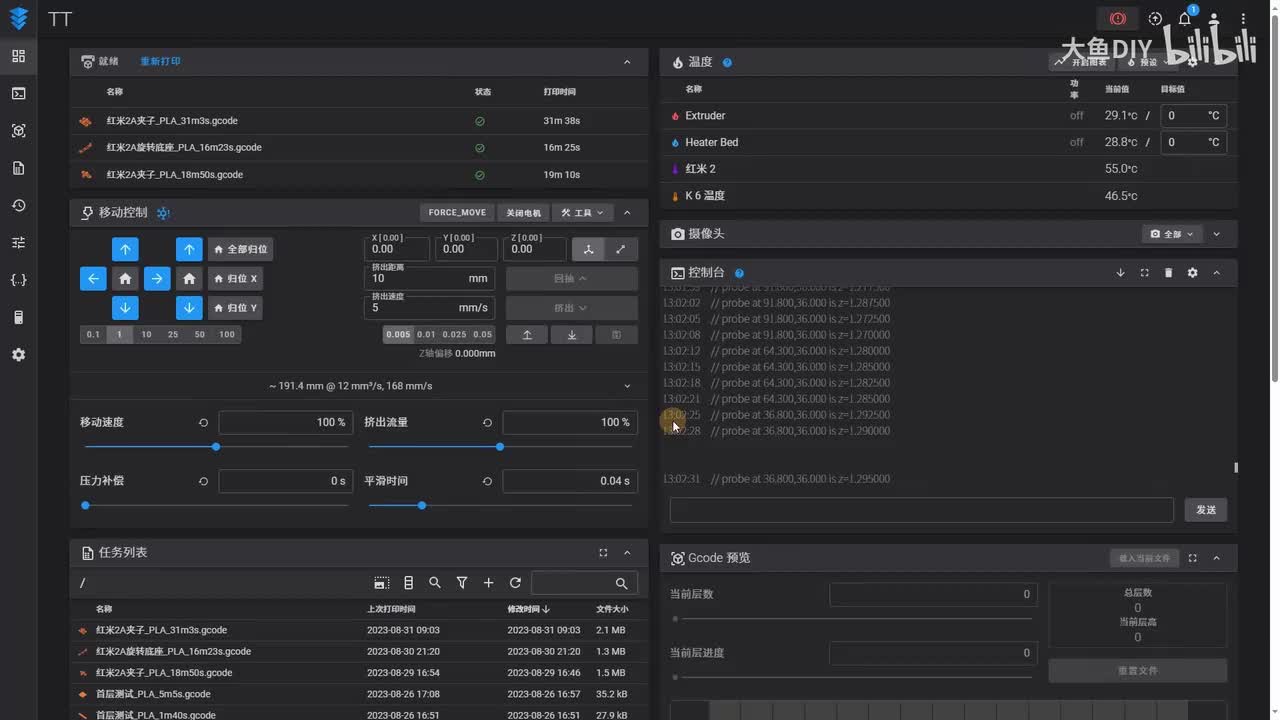Open the dashboard page from the sidebar
The image size is (1280, 720).
click(18, 56)
